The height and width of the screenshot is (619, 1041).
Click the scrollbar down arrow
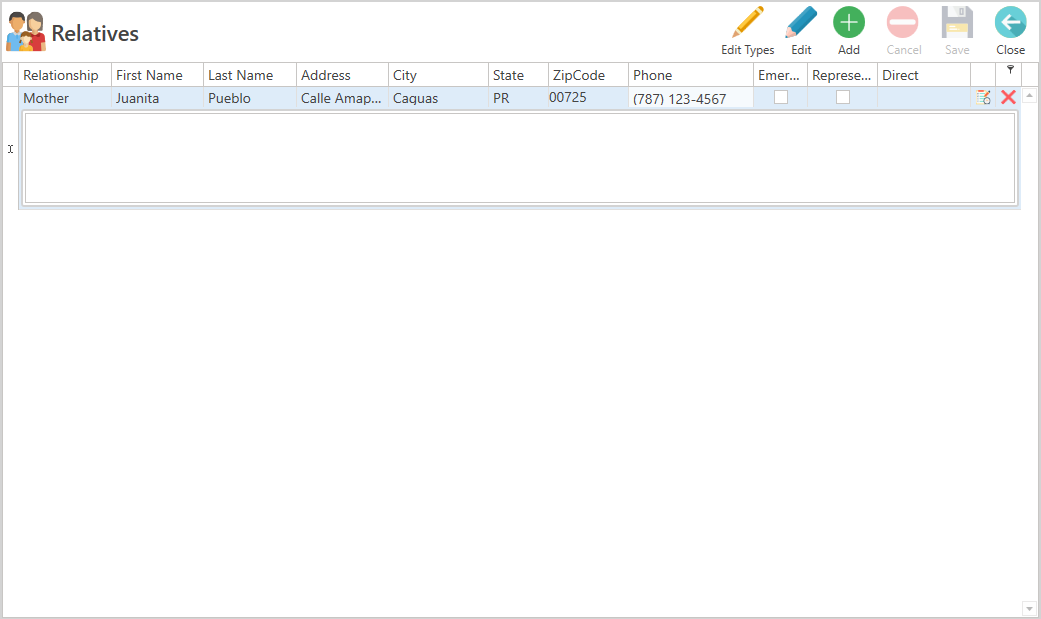[x=1029, y=608]
